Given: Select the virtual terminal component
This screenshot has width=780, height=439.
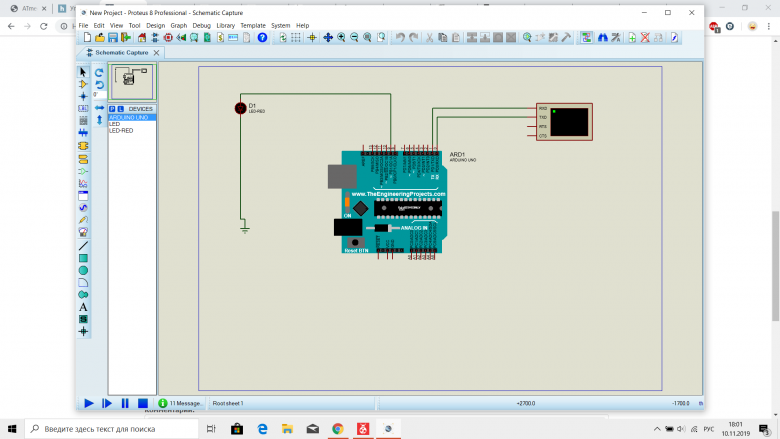Looking at the screenshot, I should (x=564, y=122).
